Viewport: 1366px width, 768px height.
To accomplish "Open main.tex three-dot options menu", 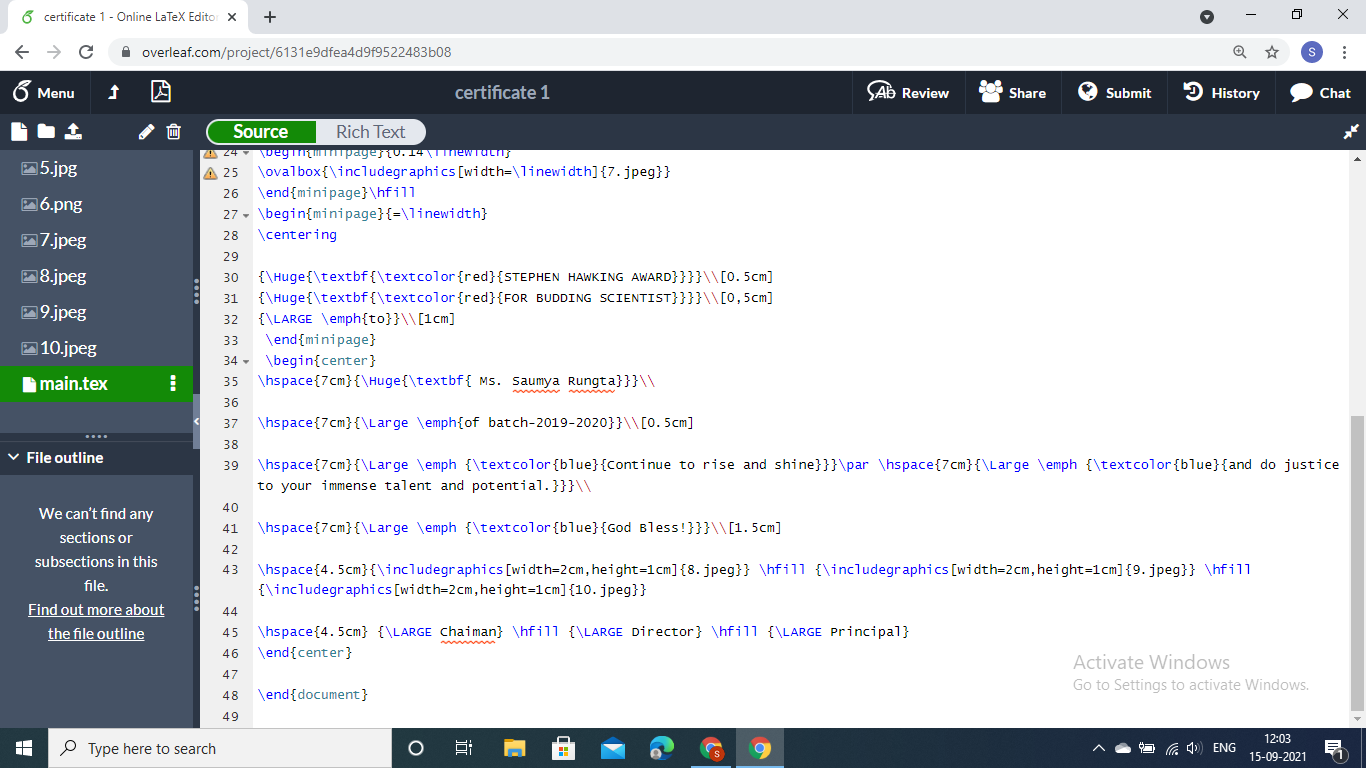I will pos(173,384).
